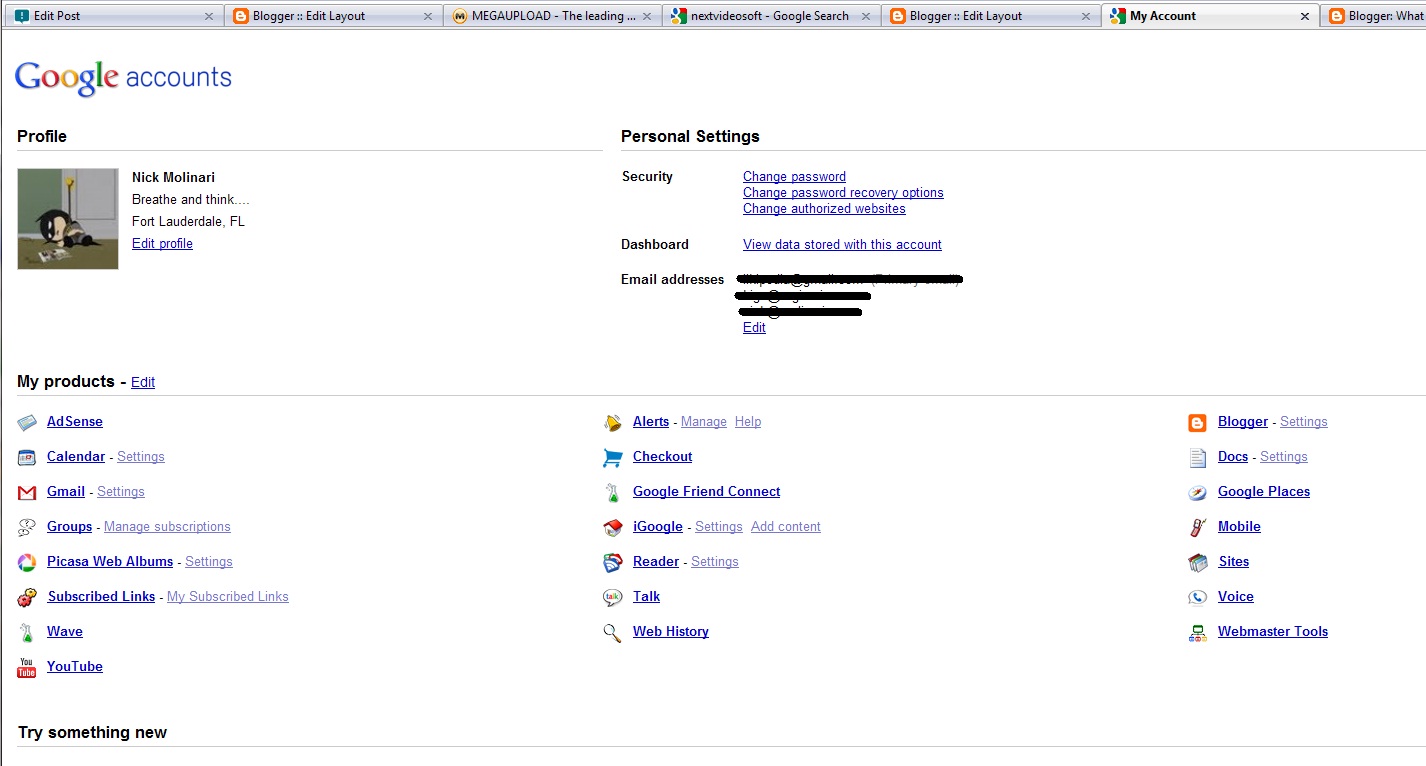Open iGoogle Add content link

(x=786, y=527)
